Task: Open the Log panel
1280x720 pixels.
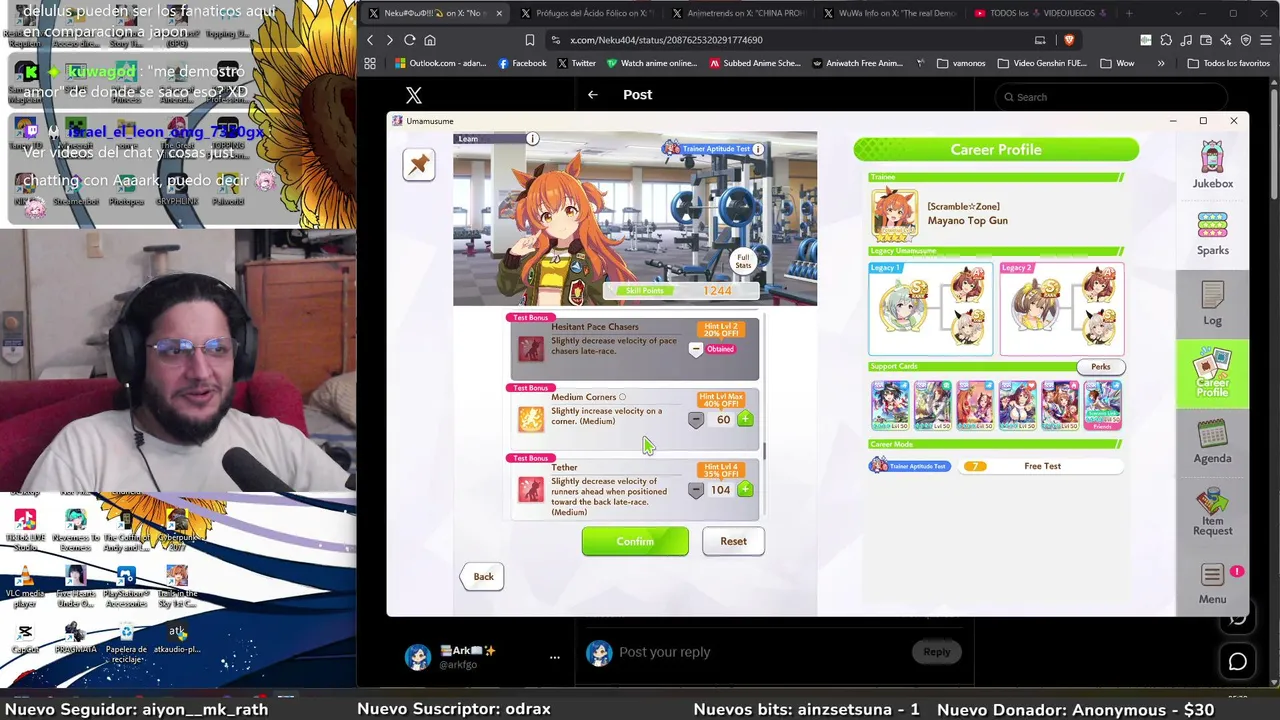Action: pyautogui.click(x=1212, y=304)
